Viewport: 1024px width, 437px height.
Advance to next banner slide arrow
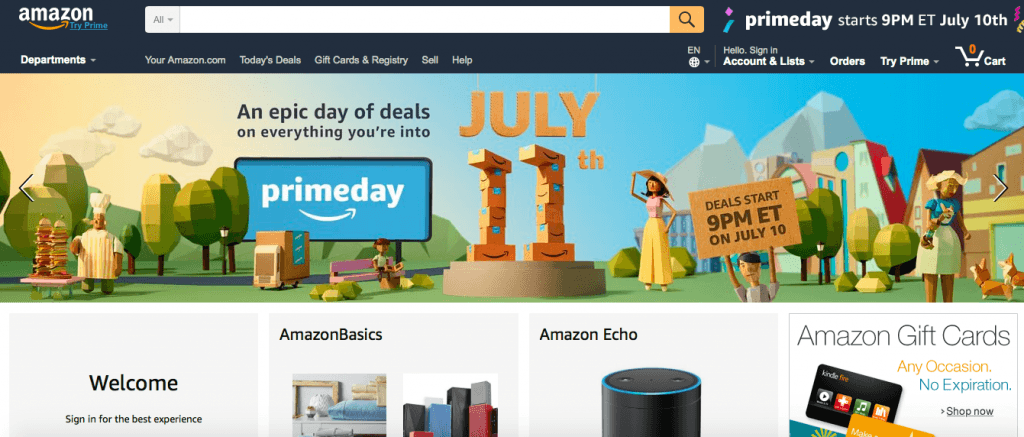[1000, 187]
